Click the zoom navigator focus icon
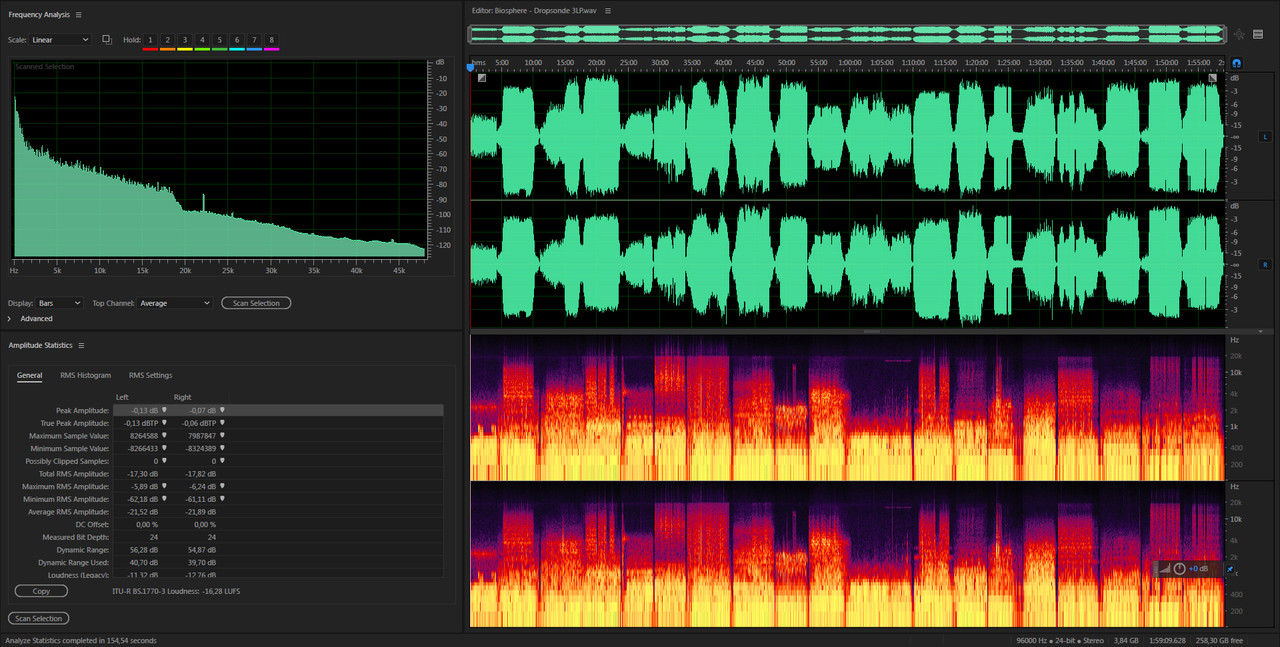This screenshot has height=647, width=1280. coord(1239,34)
